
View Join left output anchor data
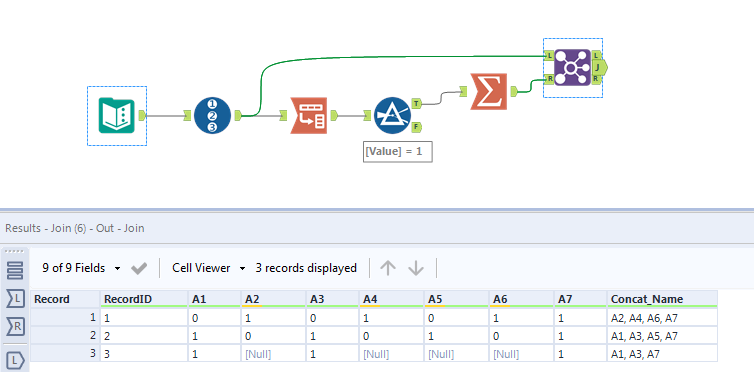15,360
